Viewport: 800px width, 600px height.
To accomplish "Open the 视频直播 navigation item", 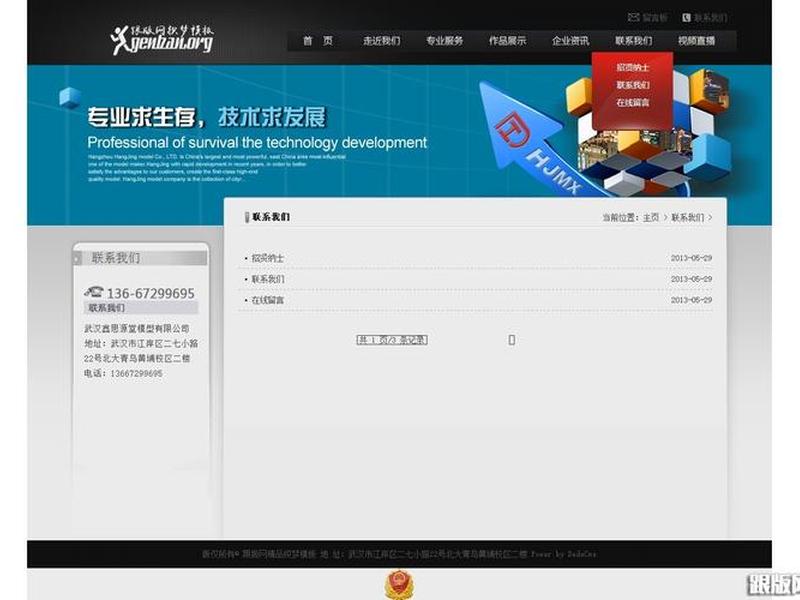I will point(696,41).
